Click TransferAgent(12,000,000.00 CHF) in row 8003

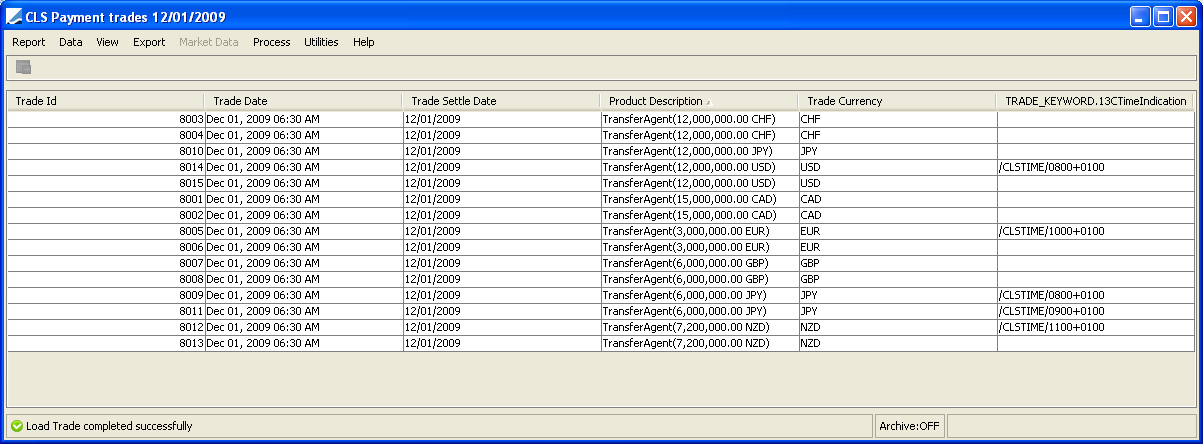tap(699, 119)
